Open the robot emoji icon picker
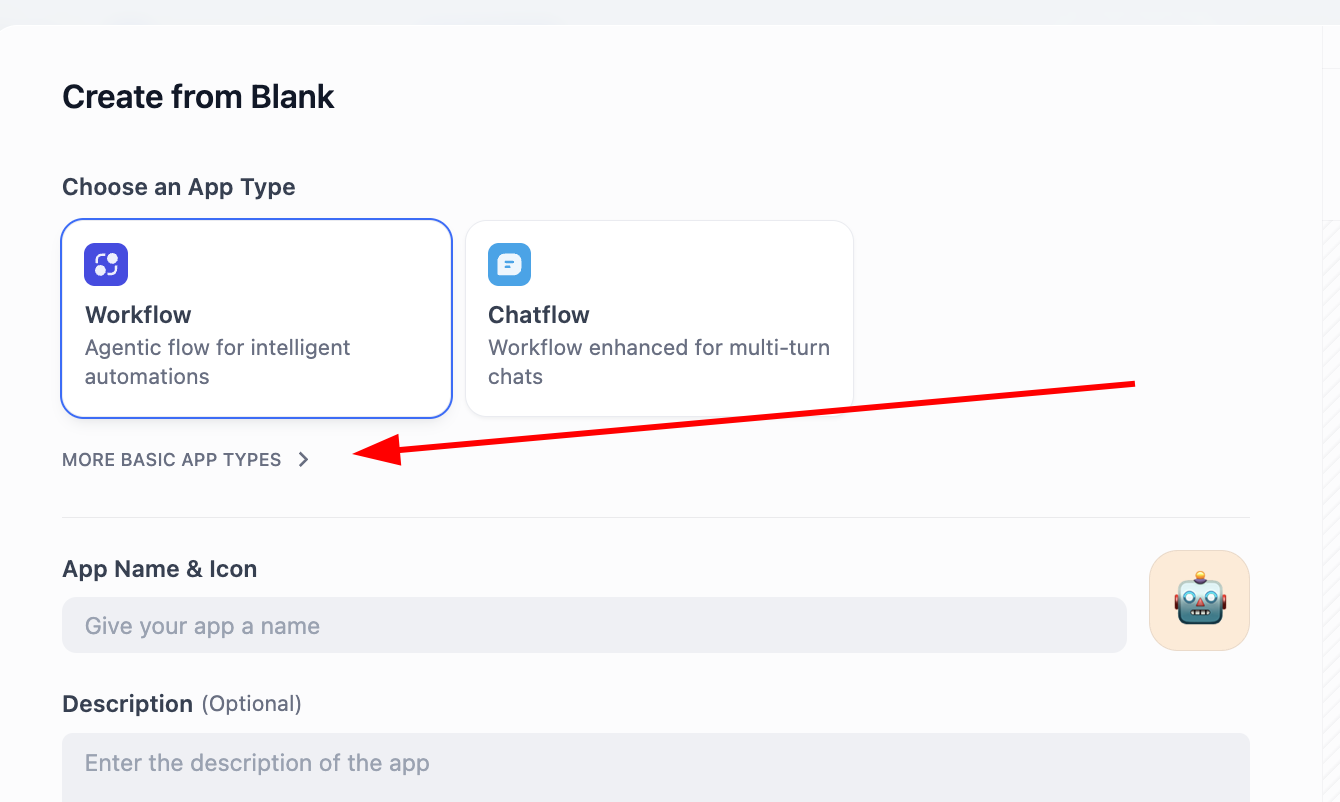The image size is (1340, 802). coord(1199,600)
